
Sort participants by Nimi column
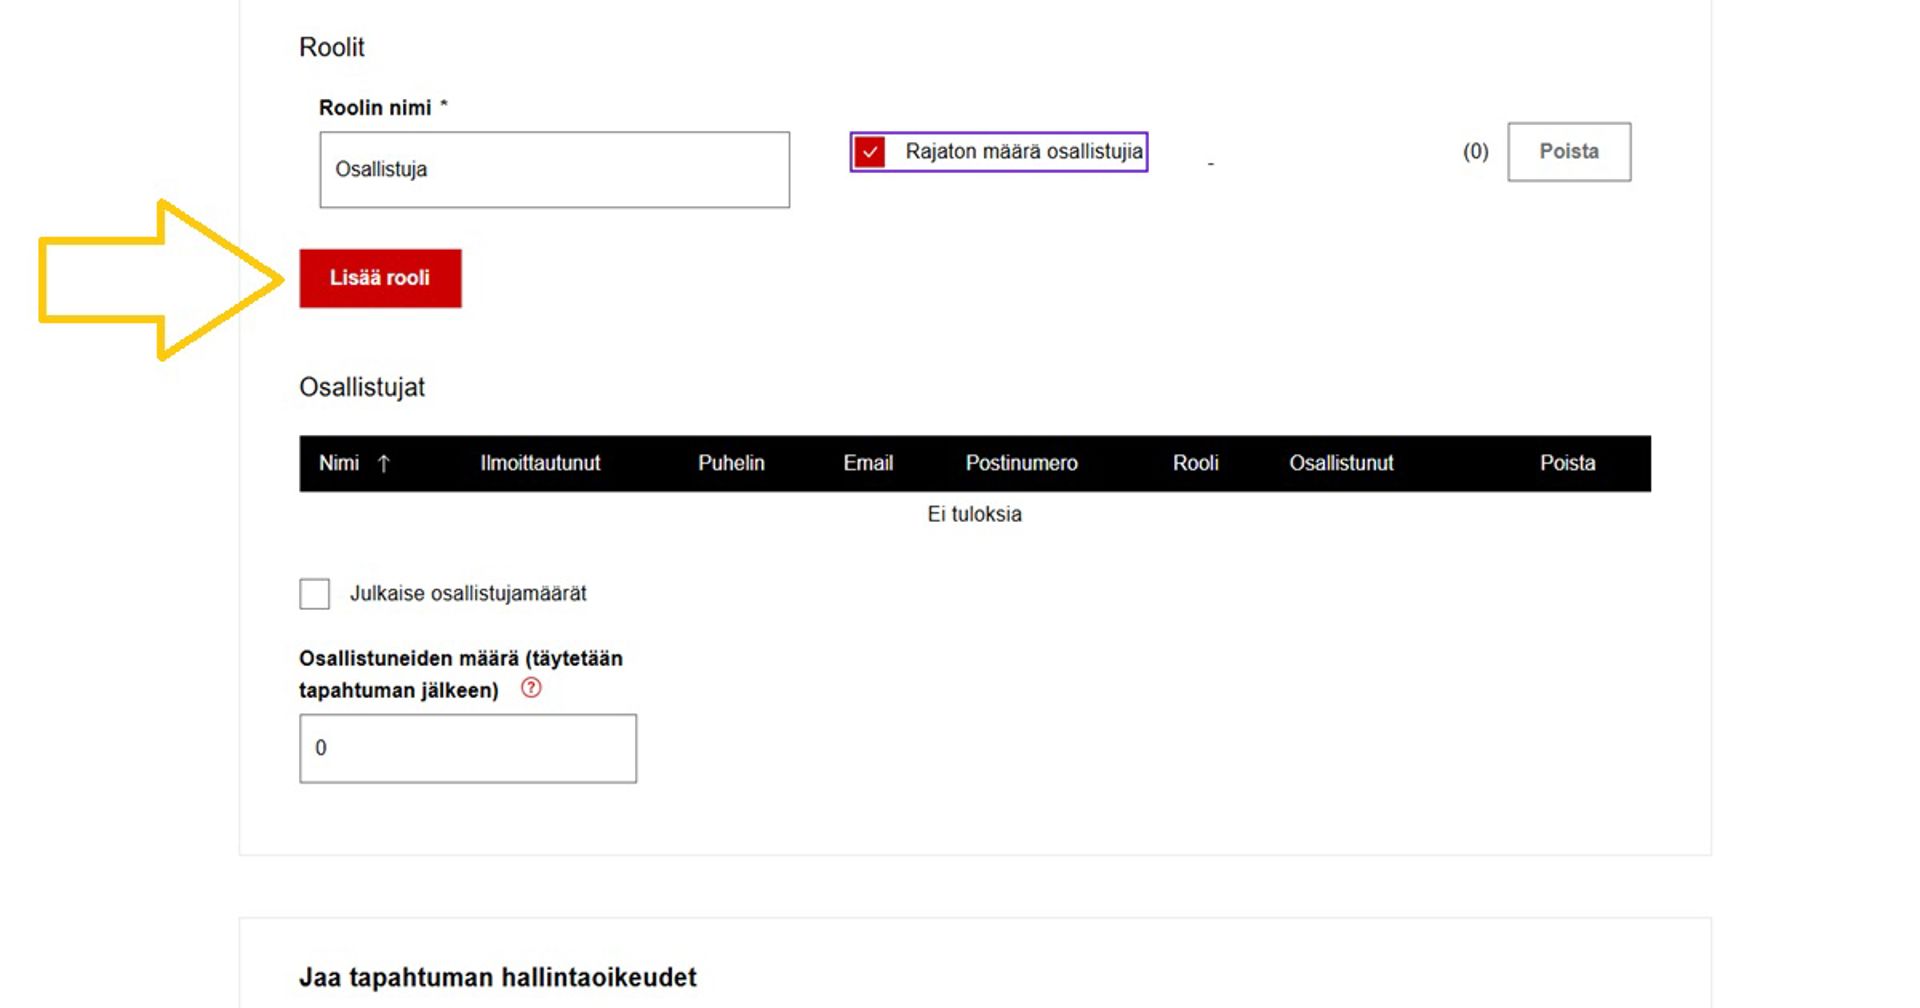coord(339,463)
